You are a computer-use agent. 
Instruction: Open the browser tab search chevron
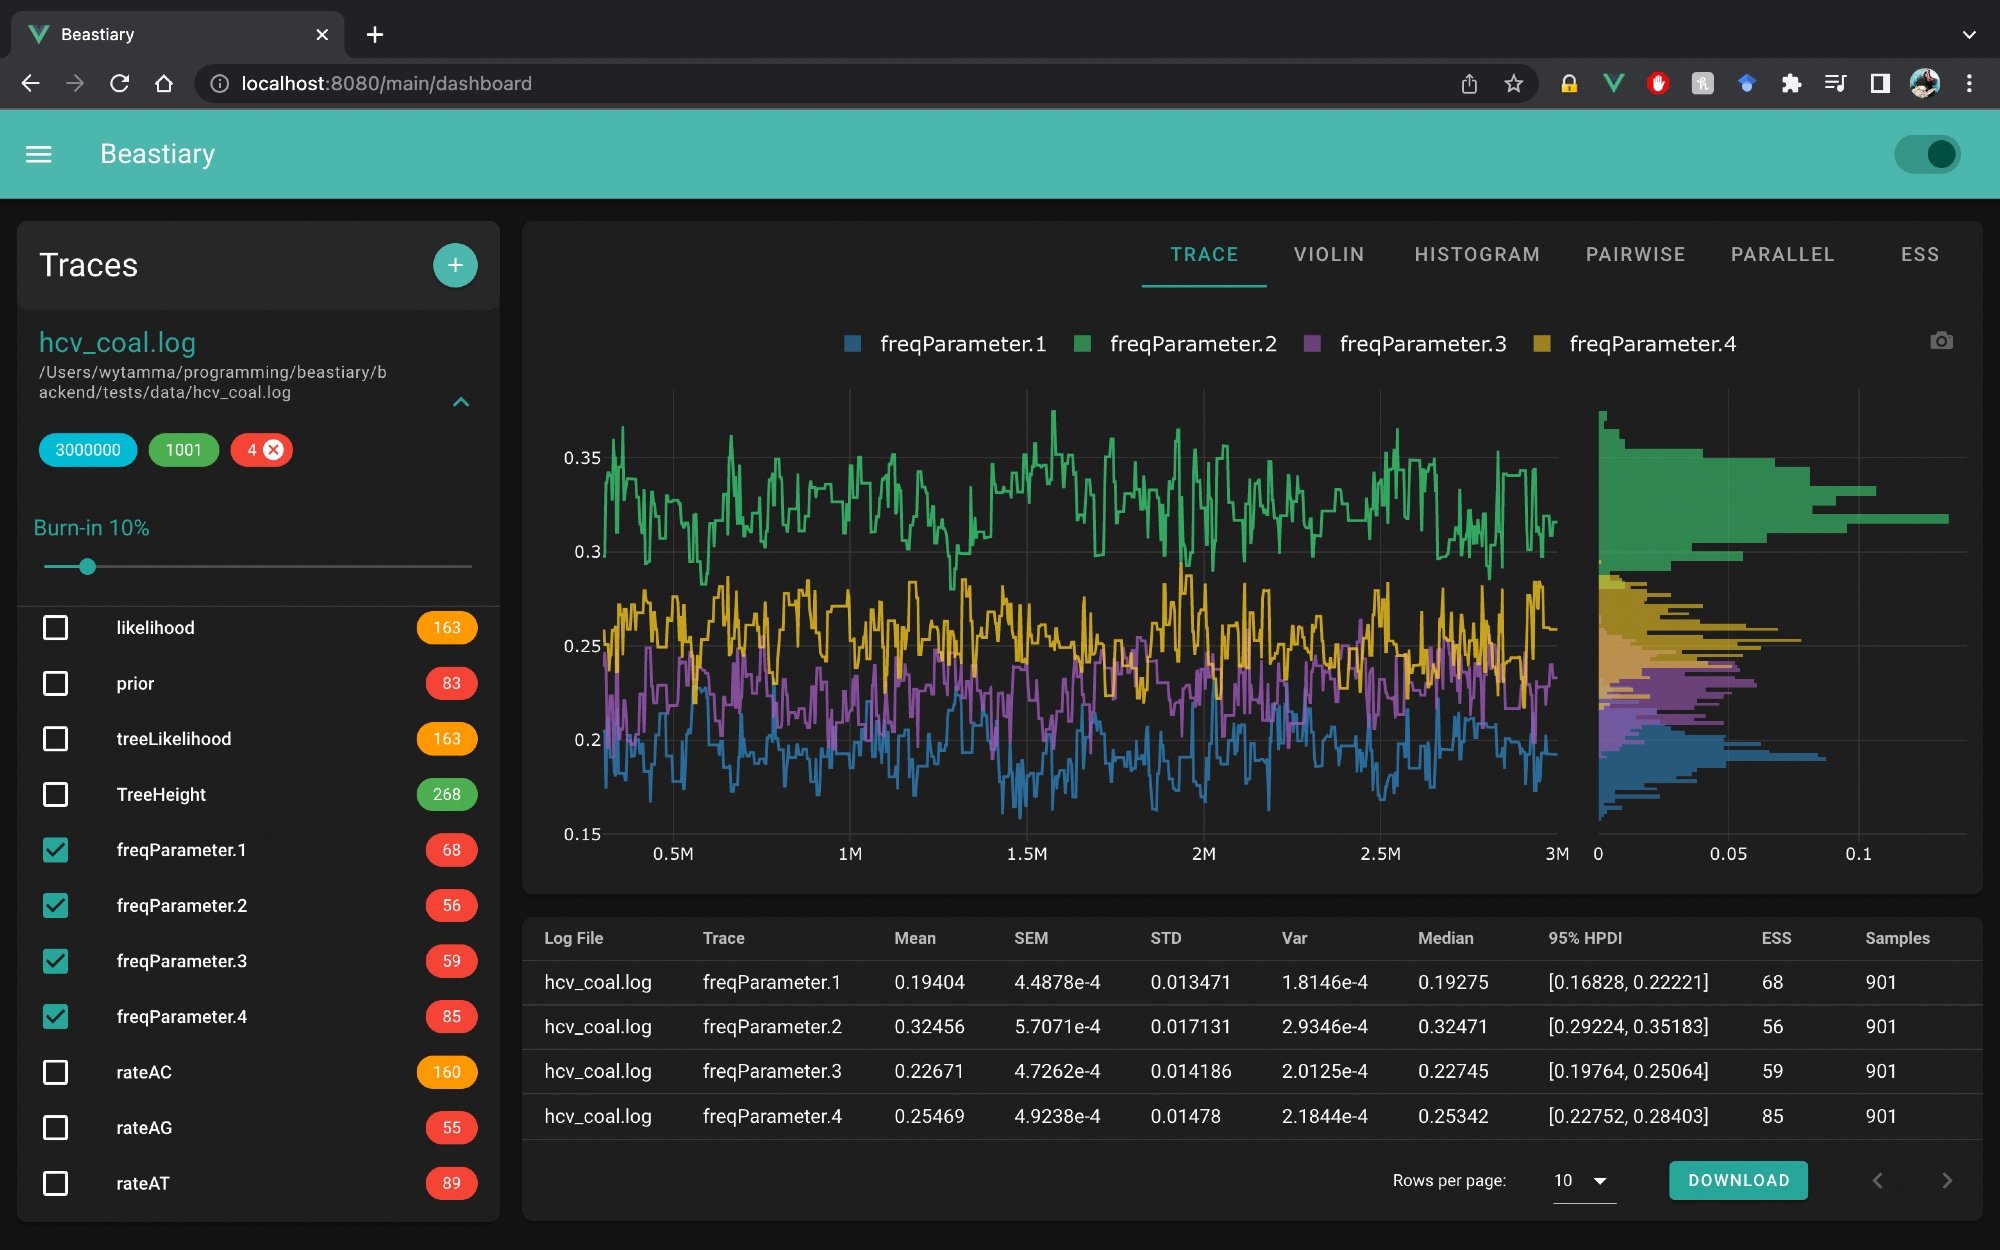(x=1968, y=34)
